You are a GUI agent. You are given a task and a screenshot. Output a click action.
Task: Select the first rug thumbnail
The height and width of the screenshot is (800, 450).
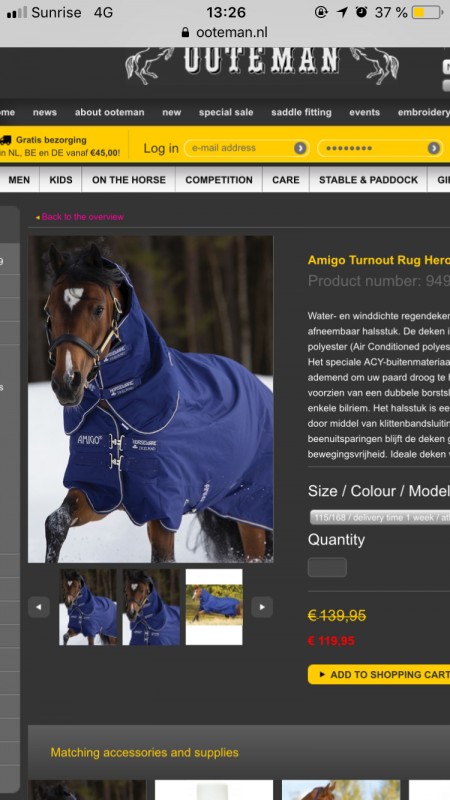tap(88, 607)
